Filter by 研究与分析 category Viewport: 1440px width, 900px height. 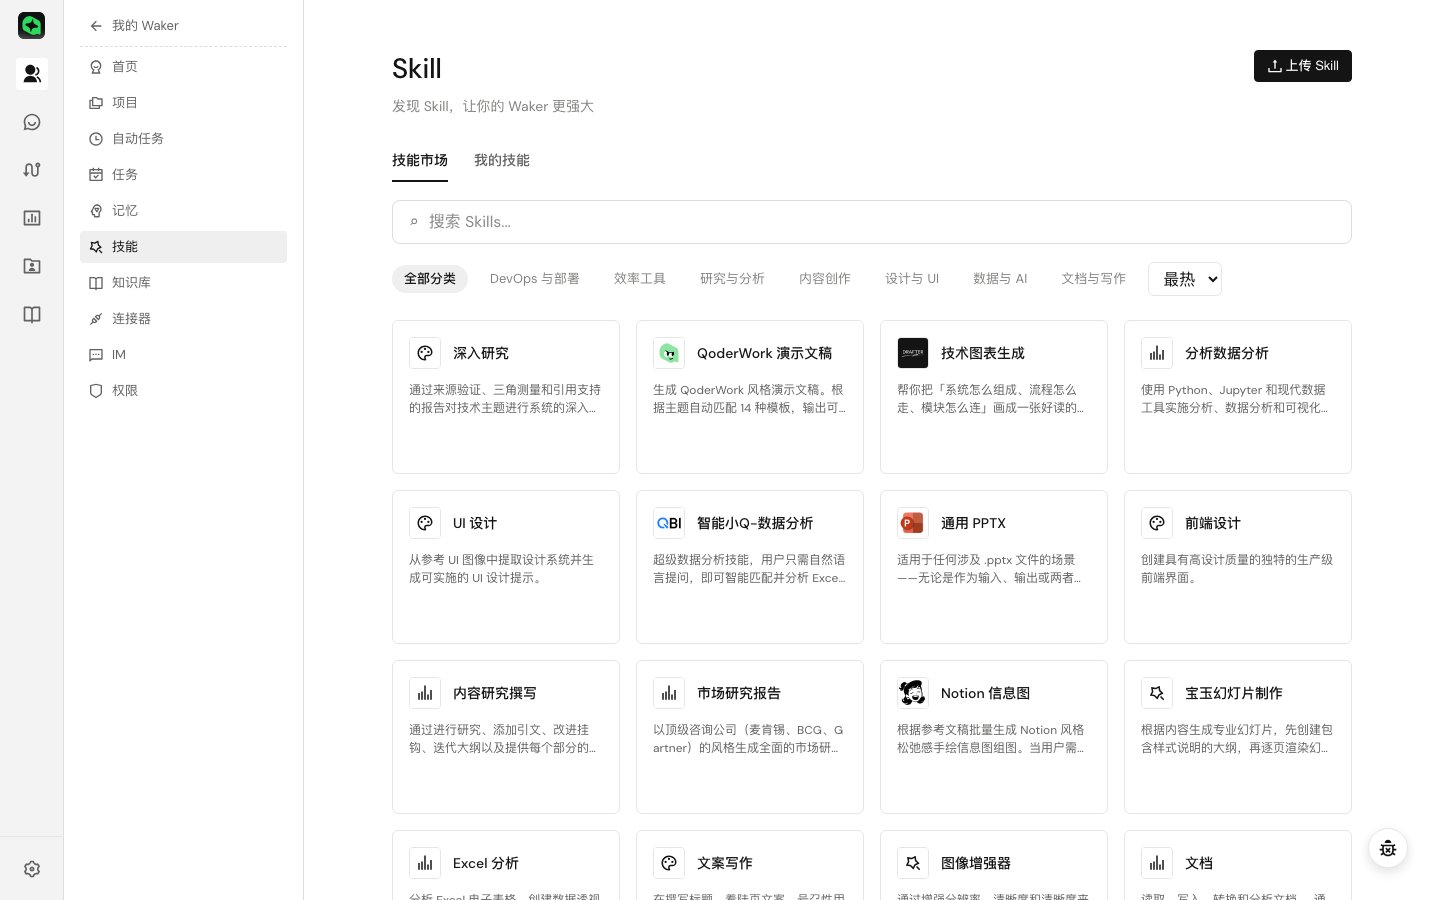coord(732,279)
